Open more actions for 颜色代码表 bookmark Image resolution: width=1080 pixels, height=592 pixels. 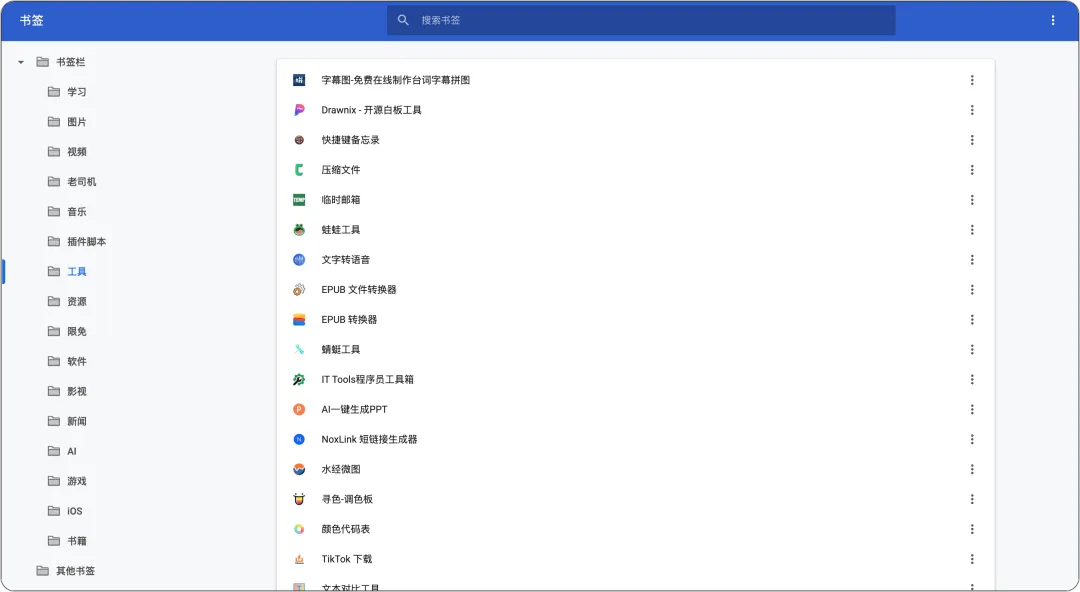(972, 529)
